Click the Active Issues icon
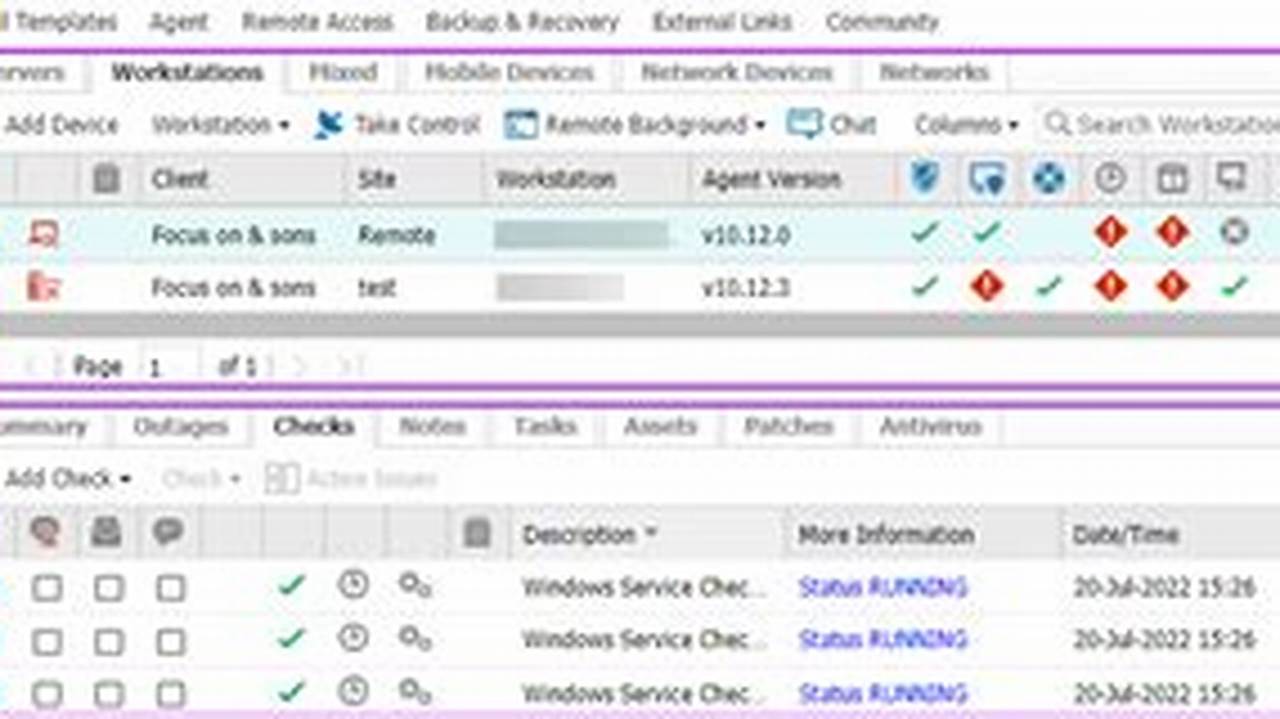Screen dimensions: 1280x719 282,479
